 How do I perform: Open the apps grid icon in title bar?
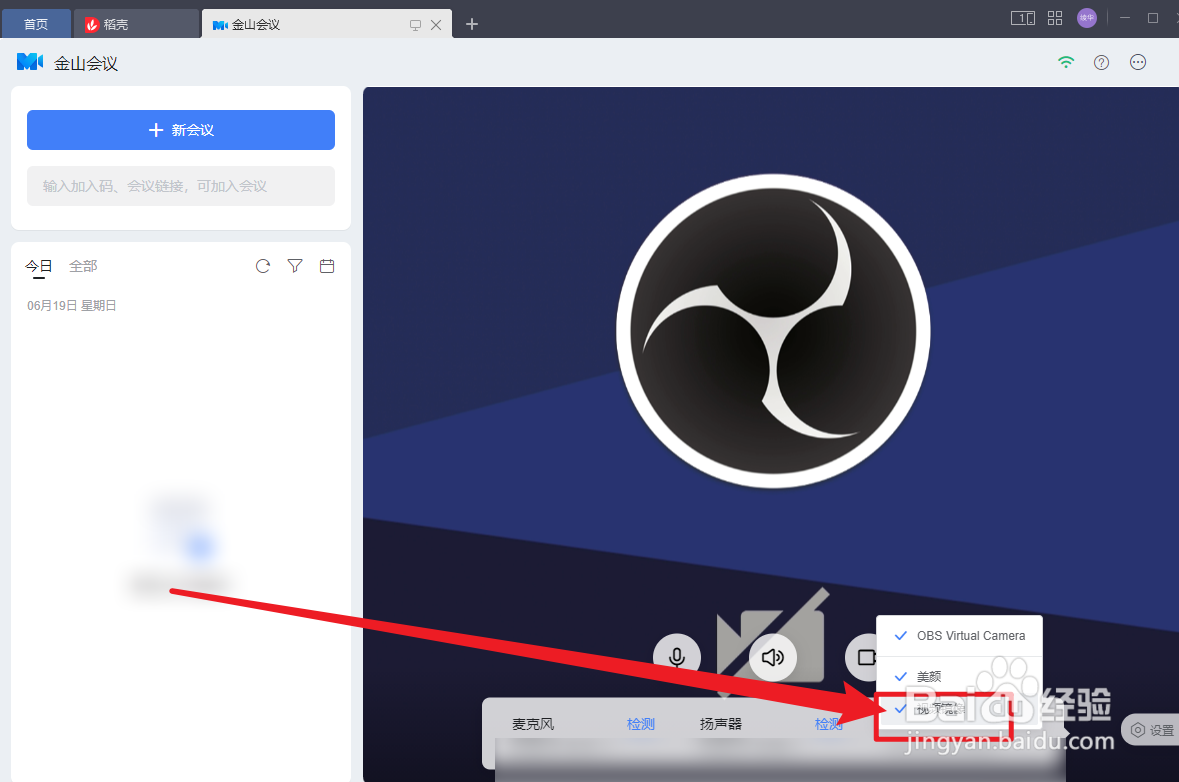point(1055,18)
